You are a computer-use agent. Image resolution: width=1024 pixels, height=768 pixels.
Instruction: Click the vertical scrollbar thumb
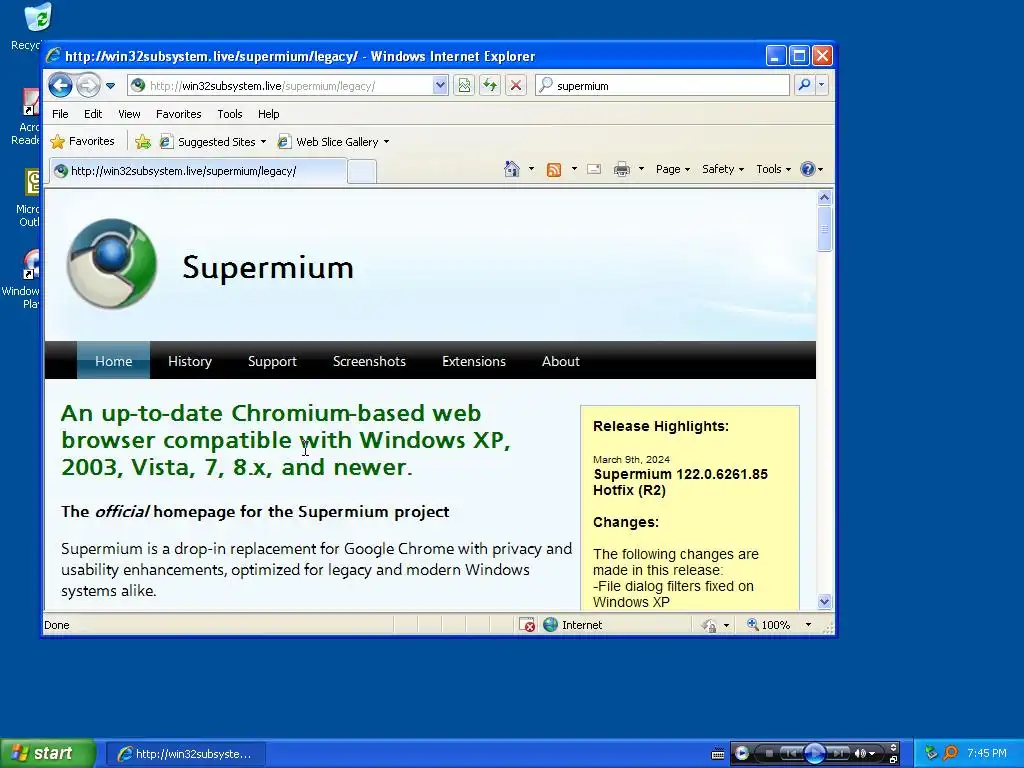coord(824,229)
